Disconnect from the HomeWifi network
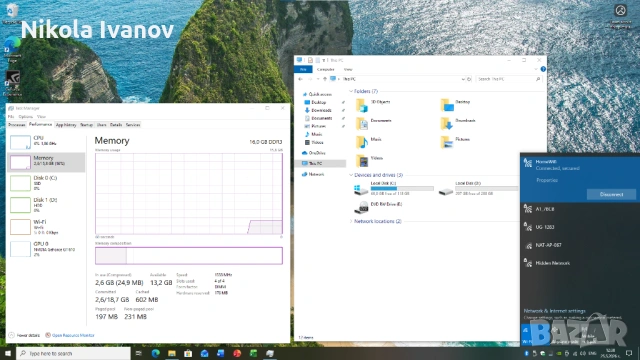The height and width of the screenshot is (360, 640). pyautogui.click(x=611, y=195)
